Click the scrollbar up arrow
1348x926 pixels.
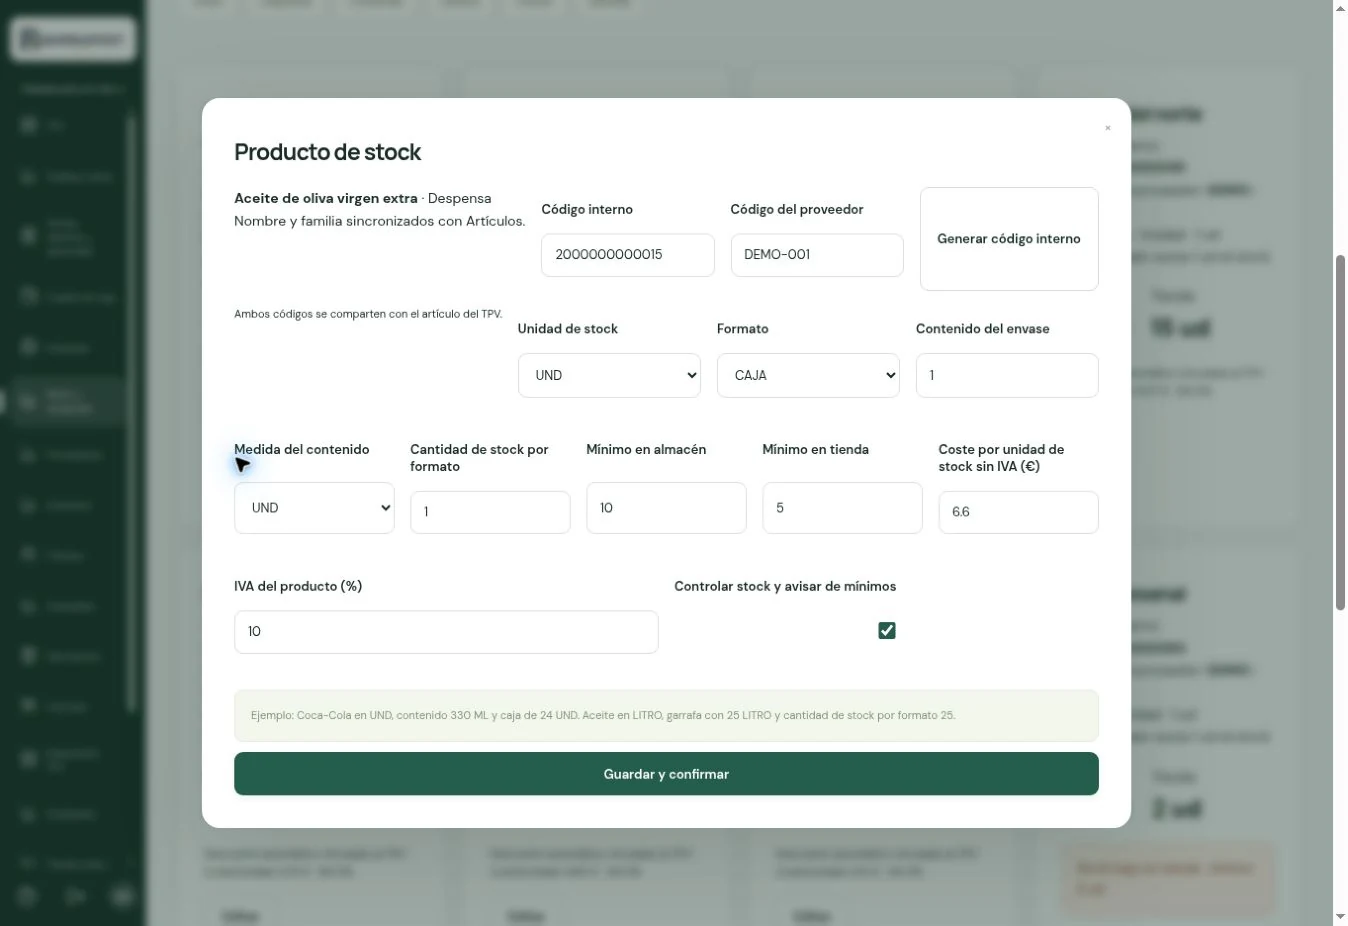click(1340, 8)
